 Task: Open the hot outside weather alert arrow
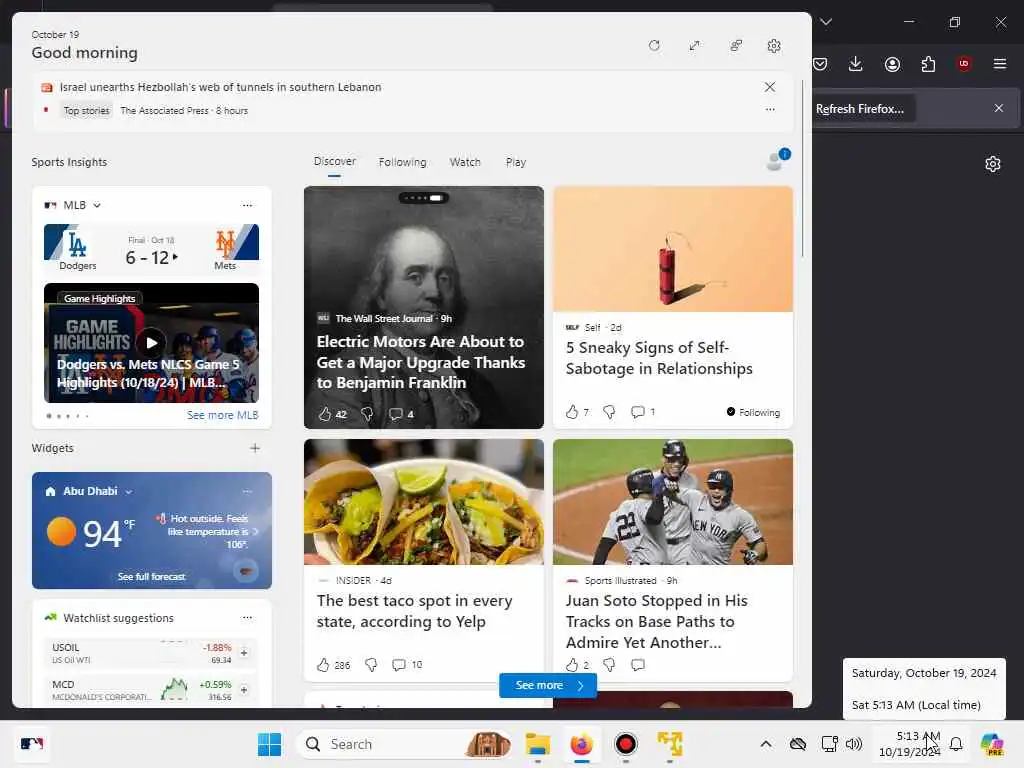[x=255, y=532]
